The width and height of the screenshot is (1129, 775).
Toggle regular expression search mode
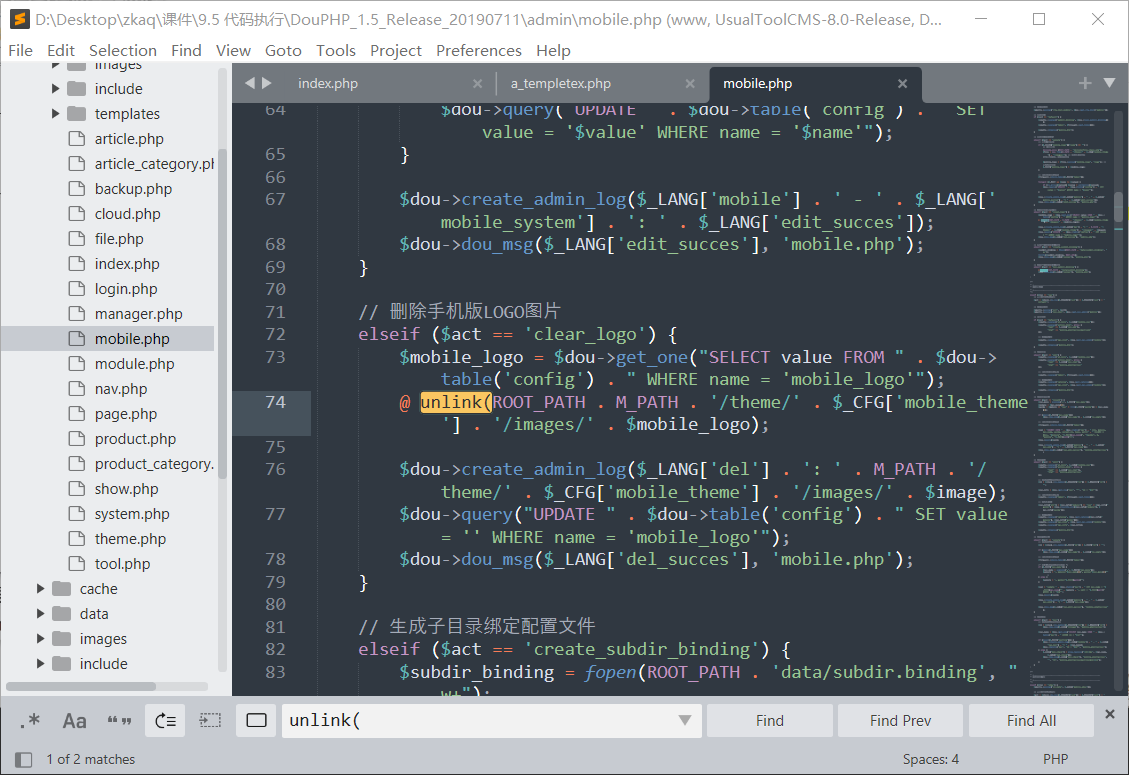pos(30,720)
